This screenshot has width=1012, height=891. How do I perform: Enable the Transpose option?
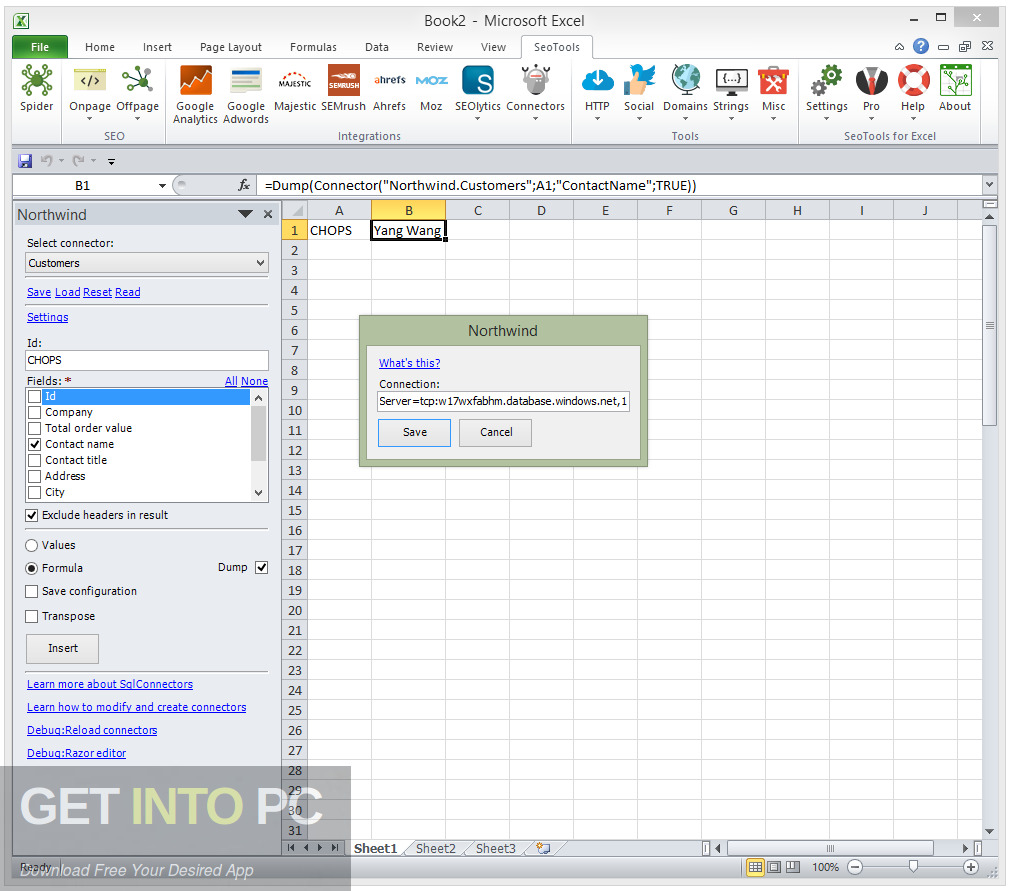click(32, 617)
